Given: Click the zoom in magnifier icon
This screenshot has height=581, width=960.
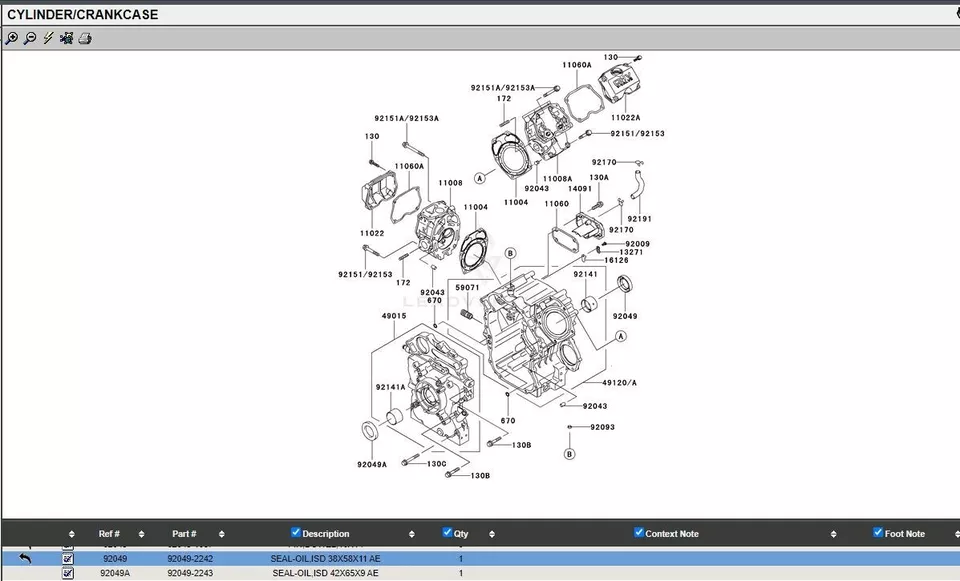Looking at the screenshot, I should (x=11, y=39).
